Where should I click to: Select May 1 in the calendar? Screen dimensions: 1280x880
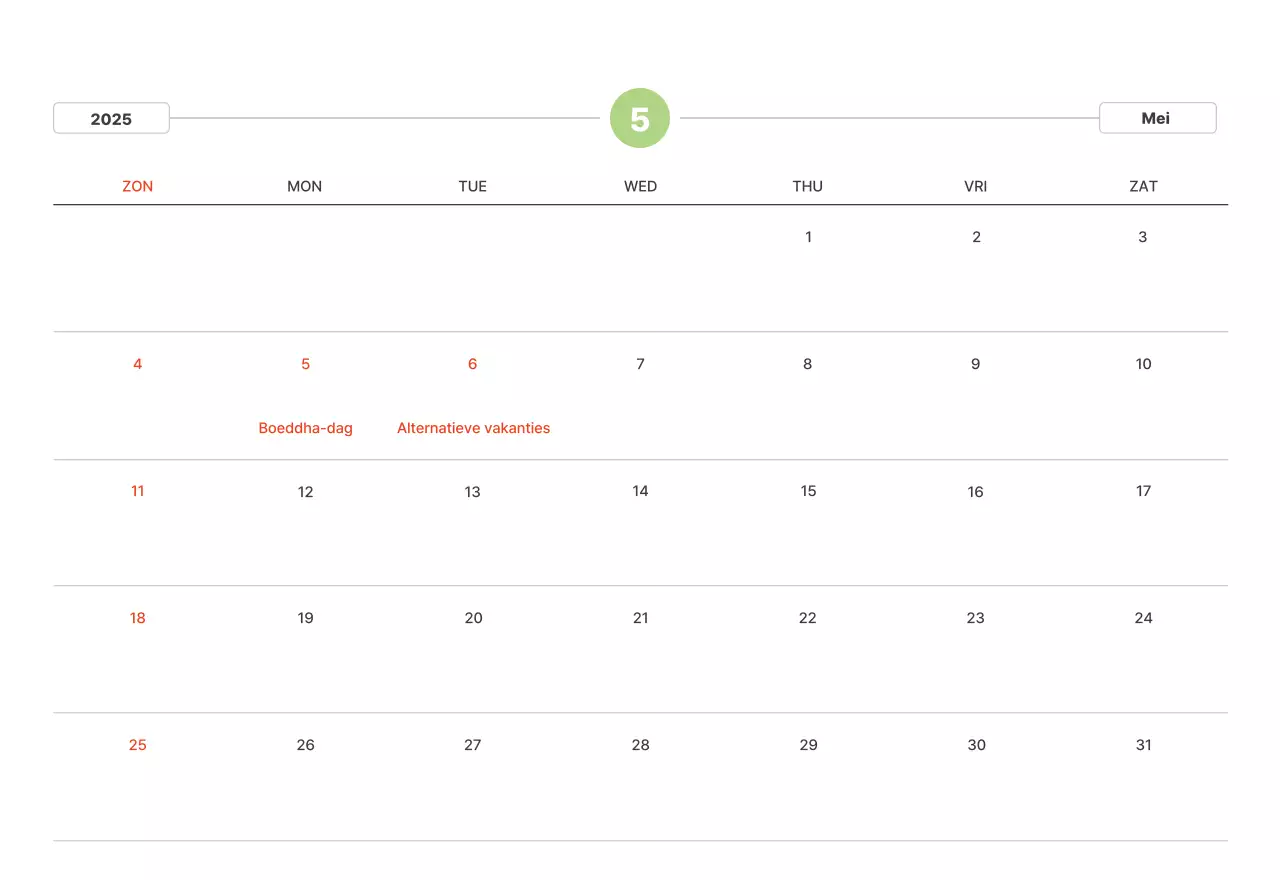(808, 237)
